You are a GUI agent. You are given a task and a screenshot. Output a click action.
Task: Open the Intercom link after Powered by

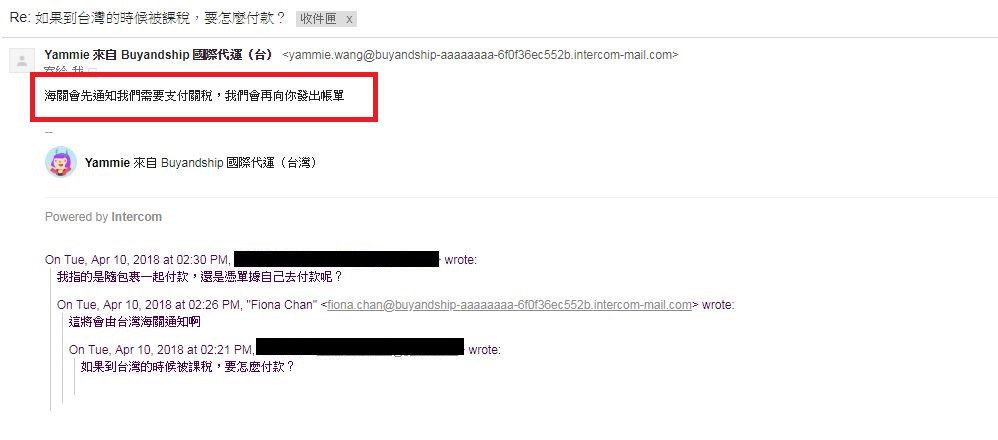click(136, 217)
